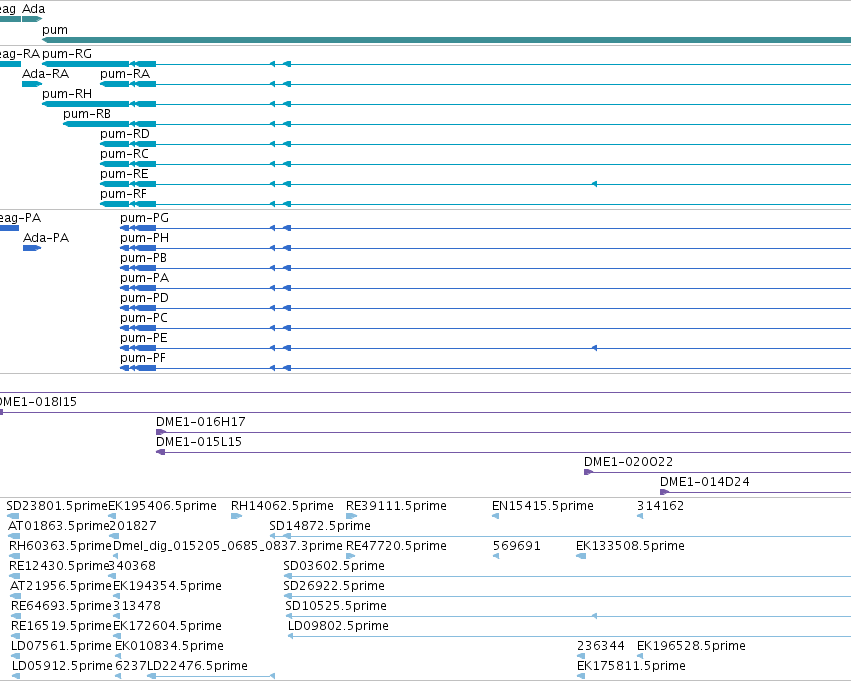The height and width of the screenshot is (681, 851).
Task: Select EST AT01863.5prime label
Action: click(59, 526)
